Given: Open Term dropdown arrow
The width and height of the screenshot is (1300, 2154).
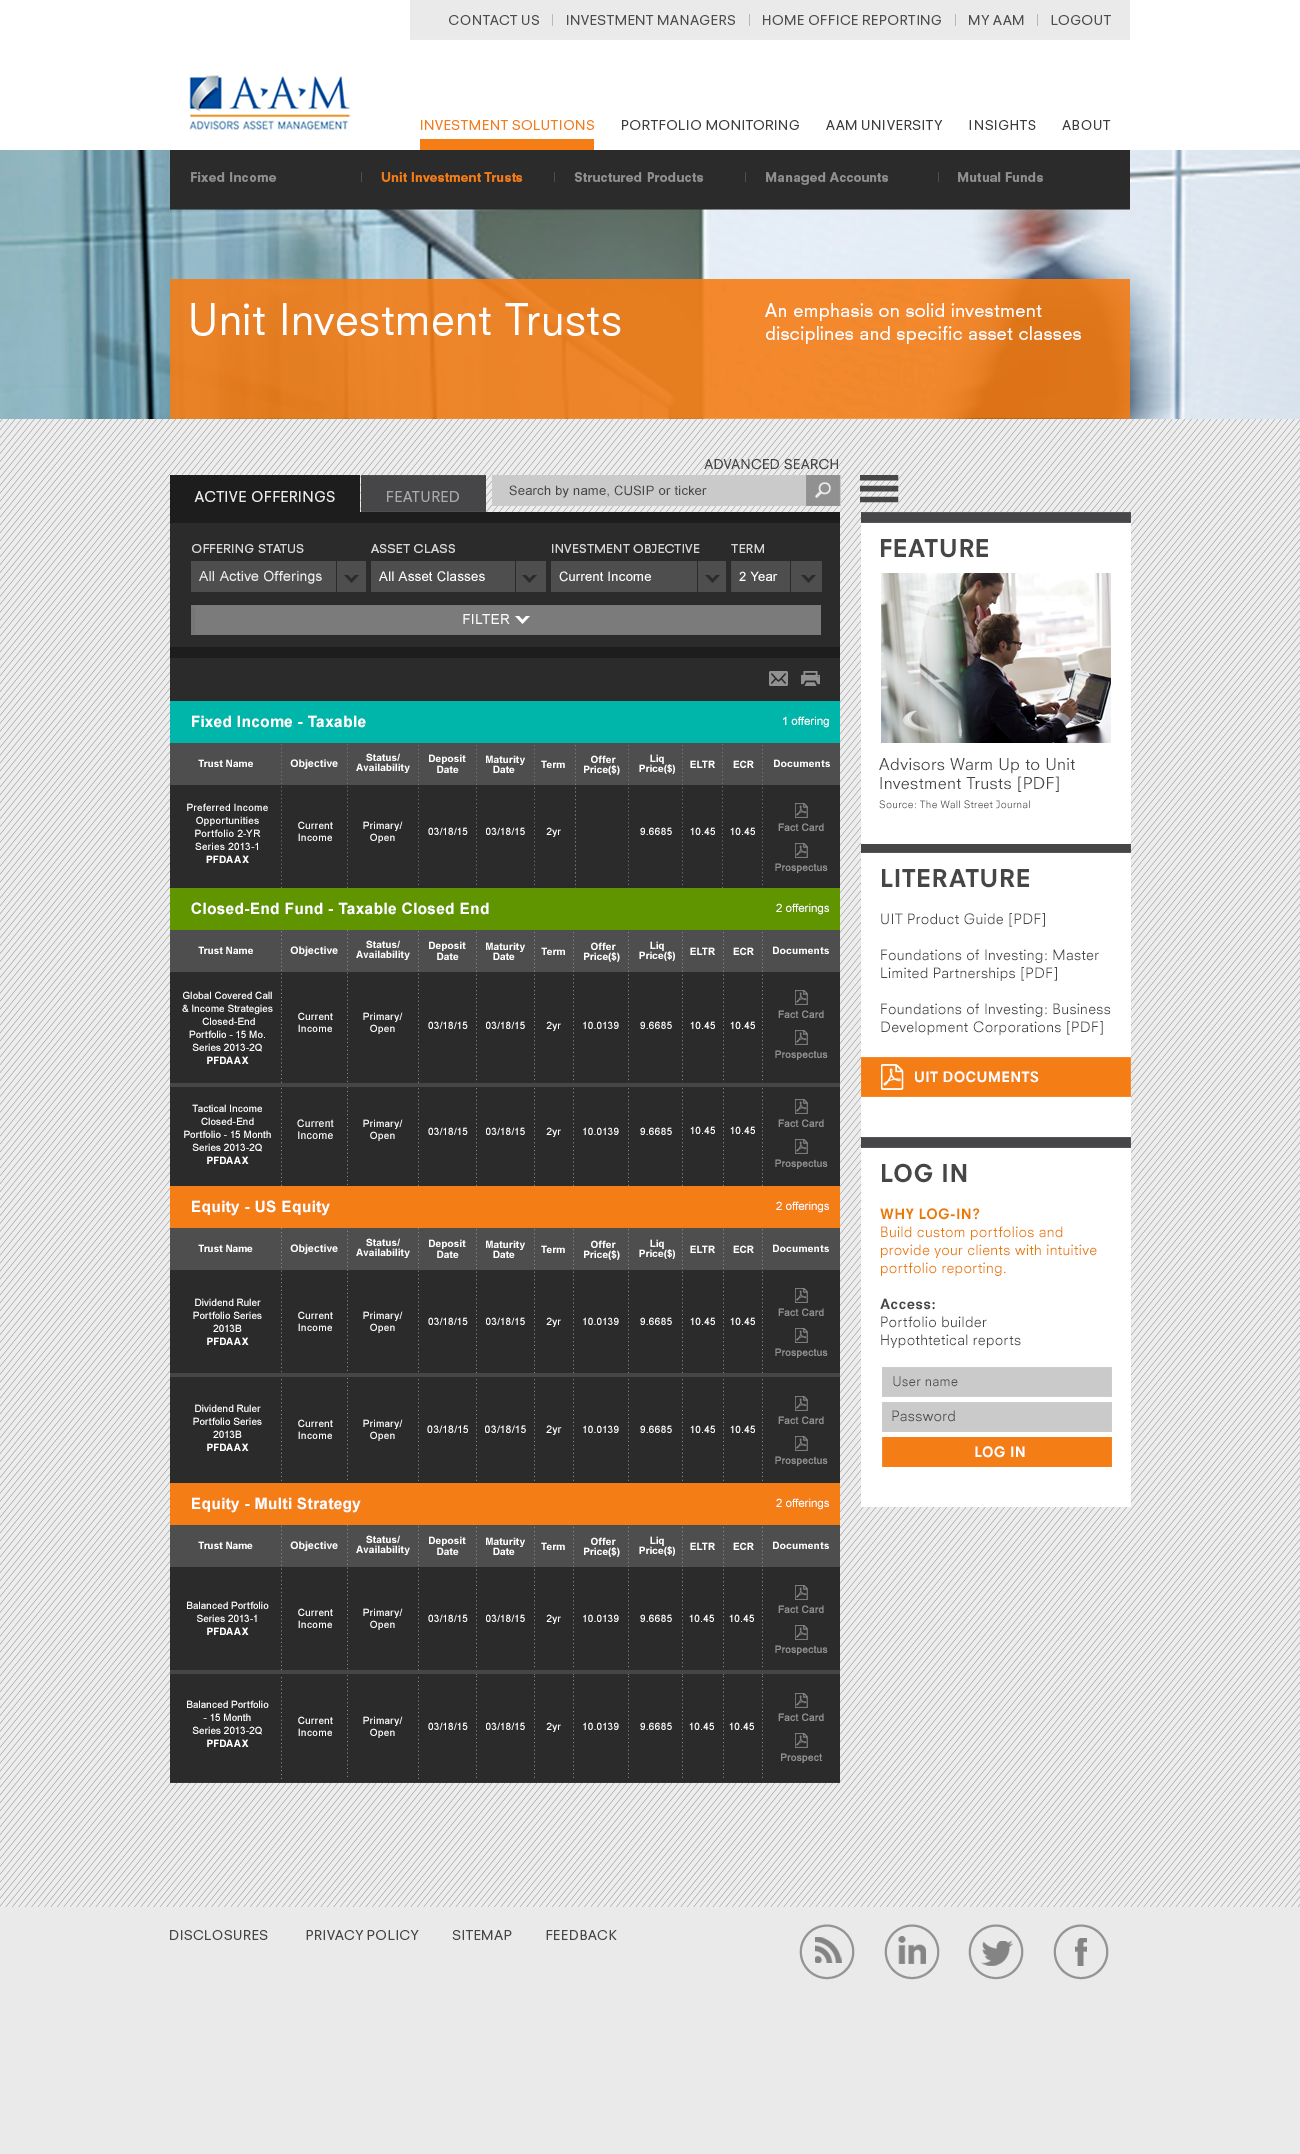Looking at the screenshot, I should pos(807,576).
